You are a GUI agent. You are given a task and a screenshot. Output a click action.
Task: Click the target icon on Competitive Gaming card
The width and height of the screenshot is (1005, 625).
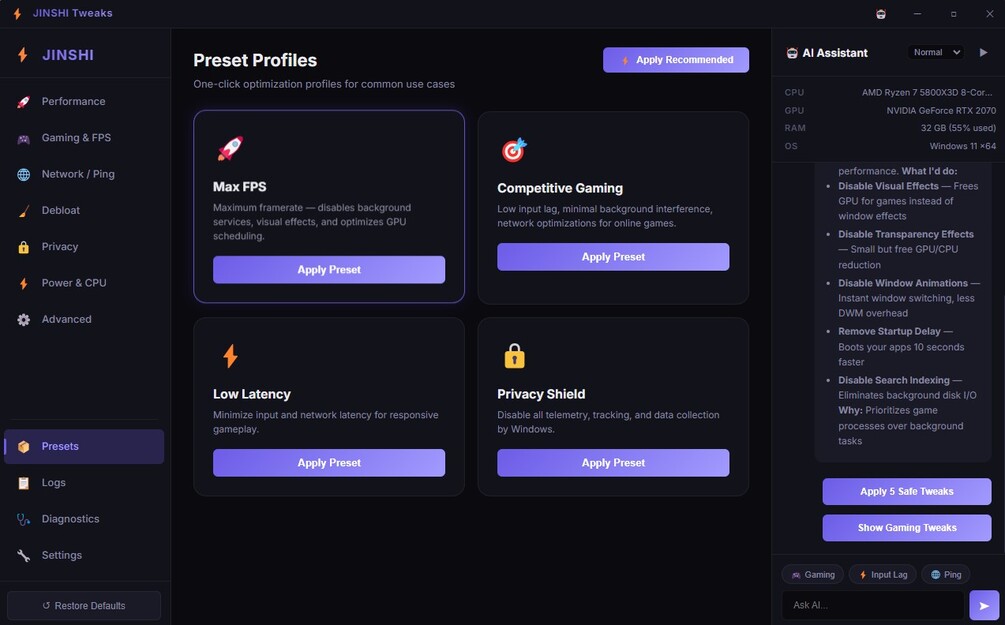tap(513, 150)
